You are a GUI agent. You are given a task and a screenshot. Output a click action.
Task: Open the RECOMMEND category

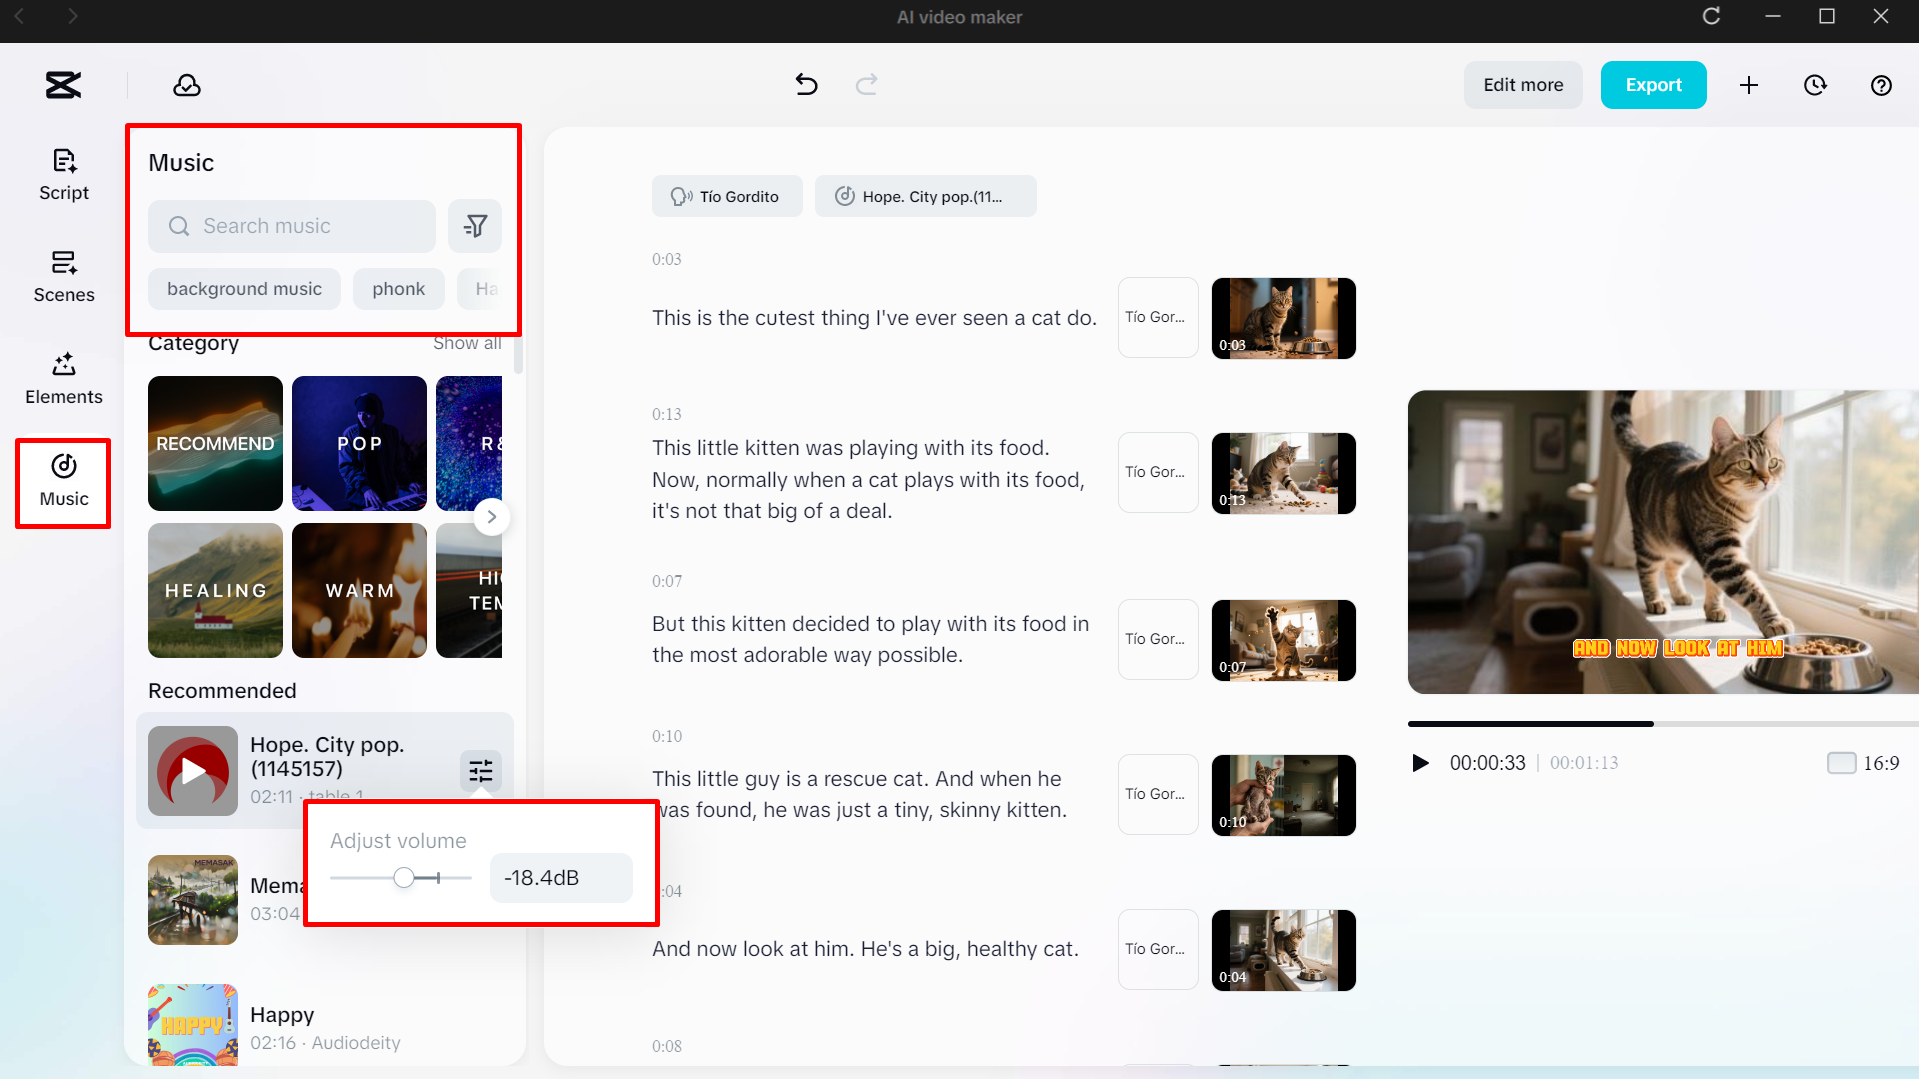point(215,443)
